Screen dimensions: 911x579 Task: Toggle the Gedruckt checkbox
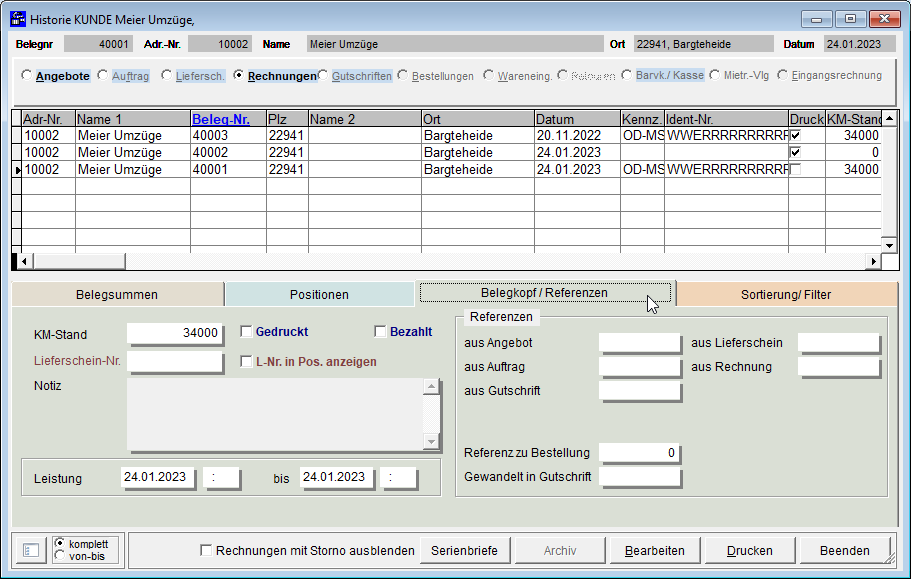pyautogui.click(x=246, y=332)
